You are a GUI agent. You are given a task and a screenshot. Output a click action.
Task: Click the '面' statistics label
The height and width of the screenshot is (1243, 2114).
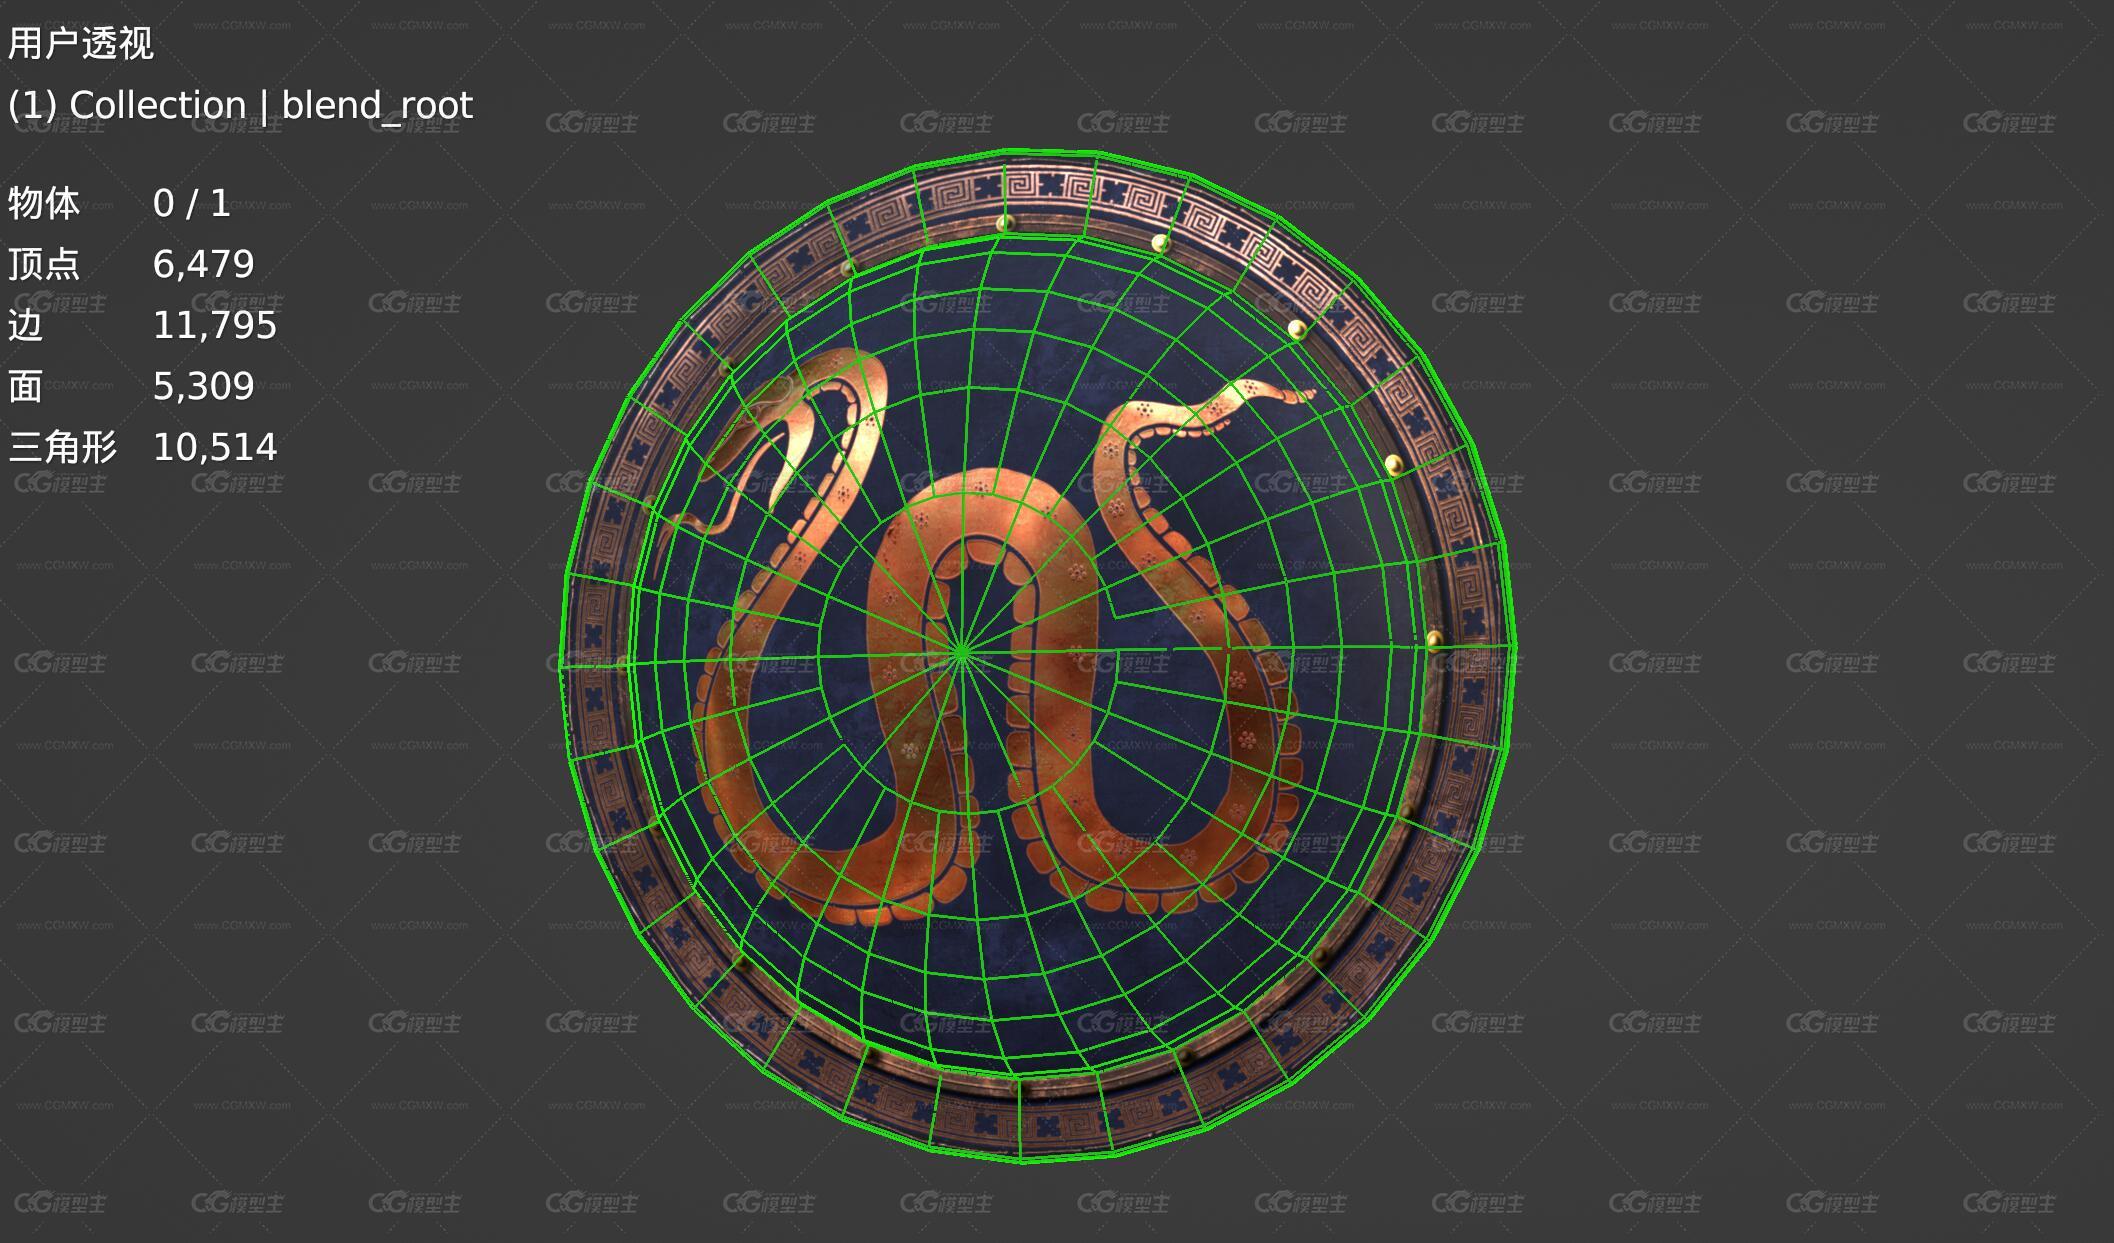click(26, 387)
